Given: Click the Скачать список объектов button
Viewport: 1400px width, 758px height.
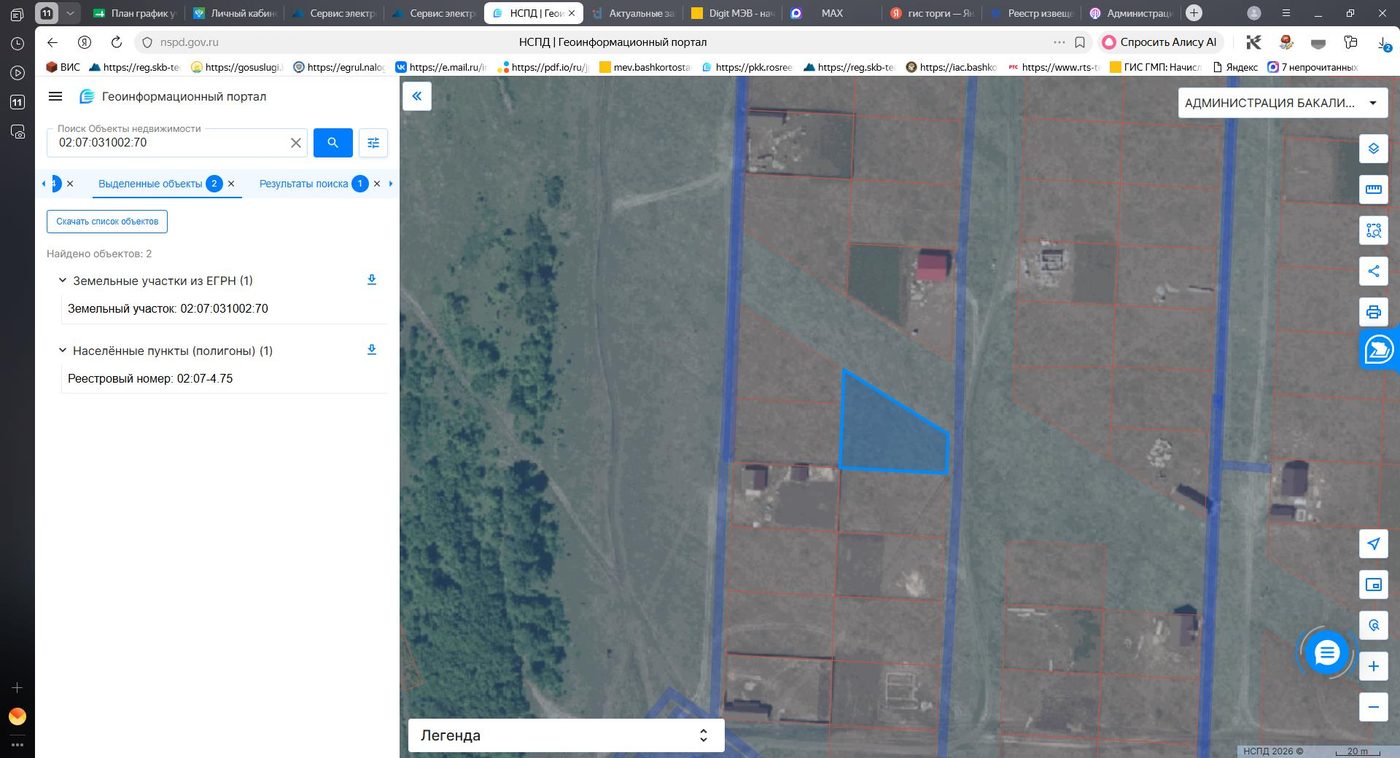Looking at the screenshot, I should click(107, 221).
